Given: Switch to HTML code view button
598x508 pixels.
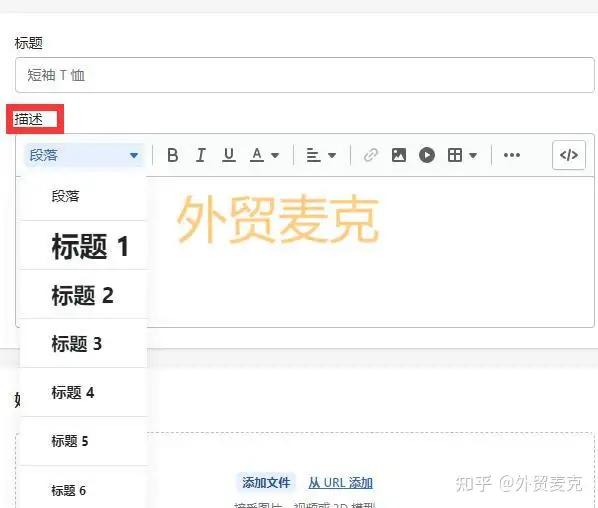Looking at the screenshot, I should (569, 155).
